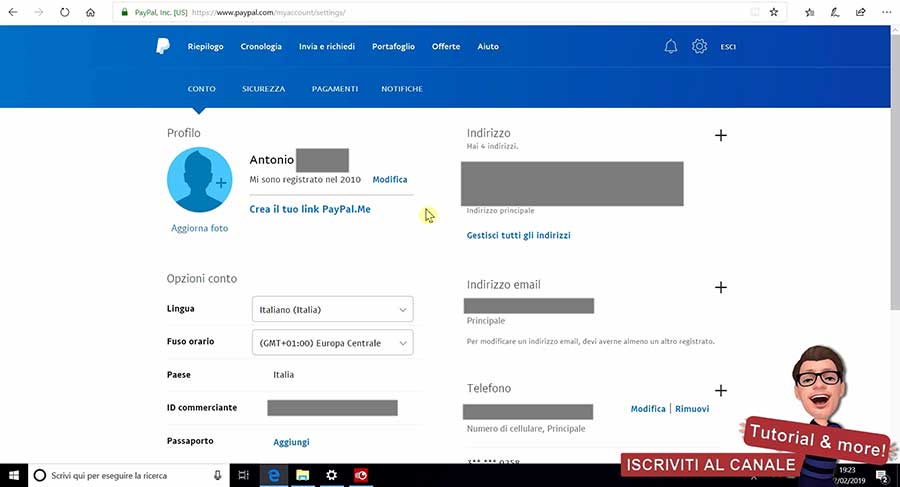Open File Explorer from taskbar
This screenshot has width=900, height=487.
[302, 476]
